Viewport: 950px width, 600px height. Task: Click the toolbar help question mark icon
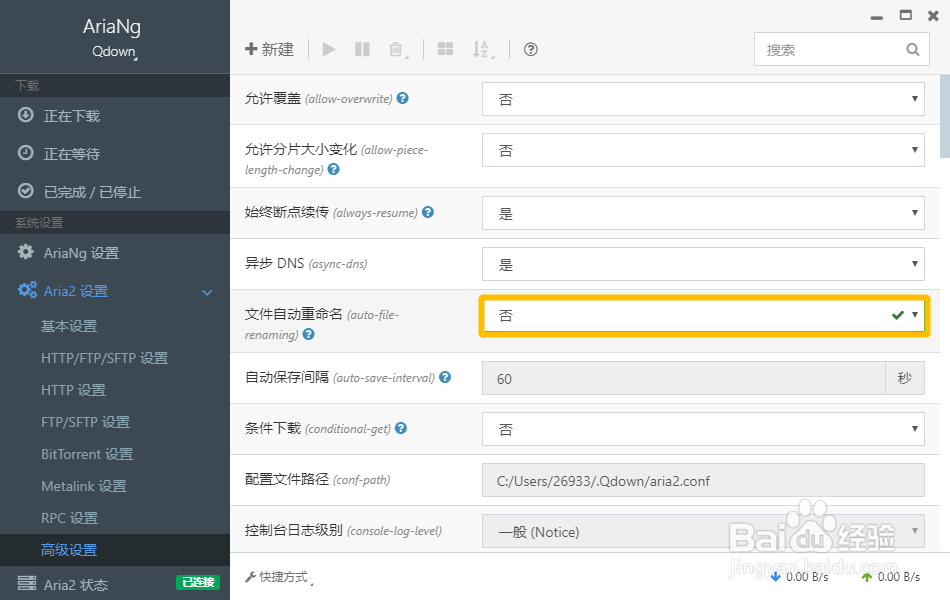[x=531, y=49]
